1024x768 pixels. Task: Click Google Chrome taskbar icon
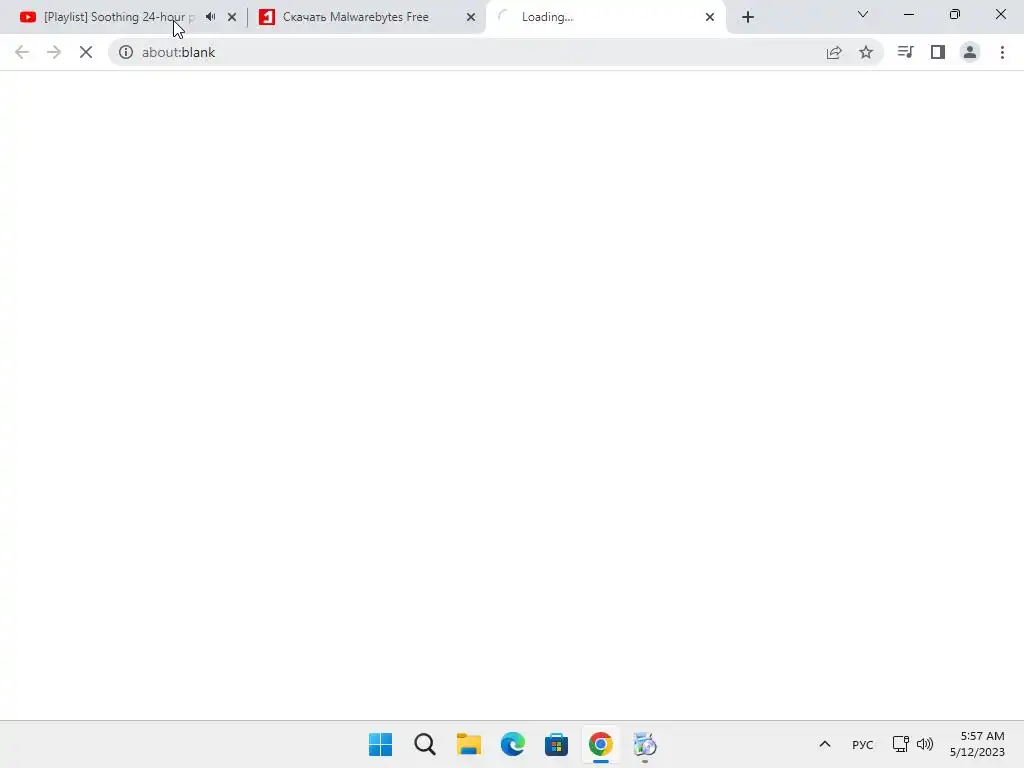[x=601, y=744]
